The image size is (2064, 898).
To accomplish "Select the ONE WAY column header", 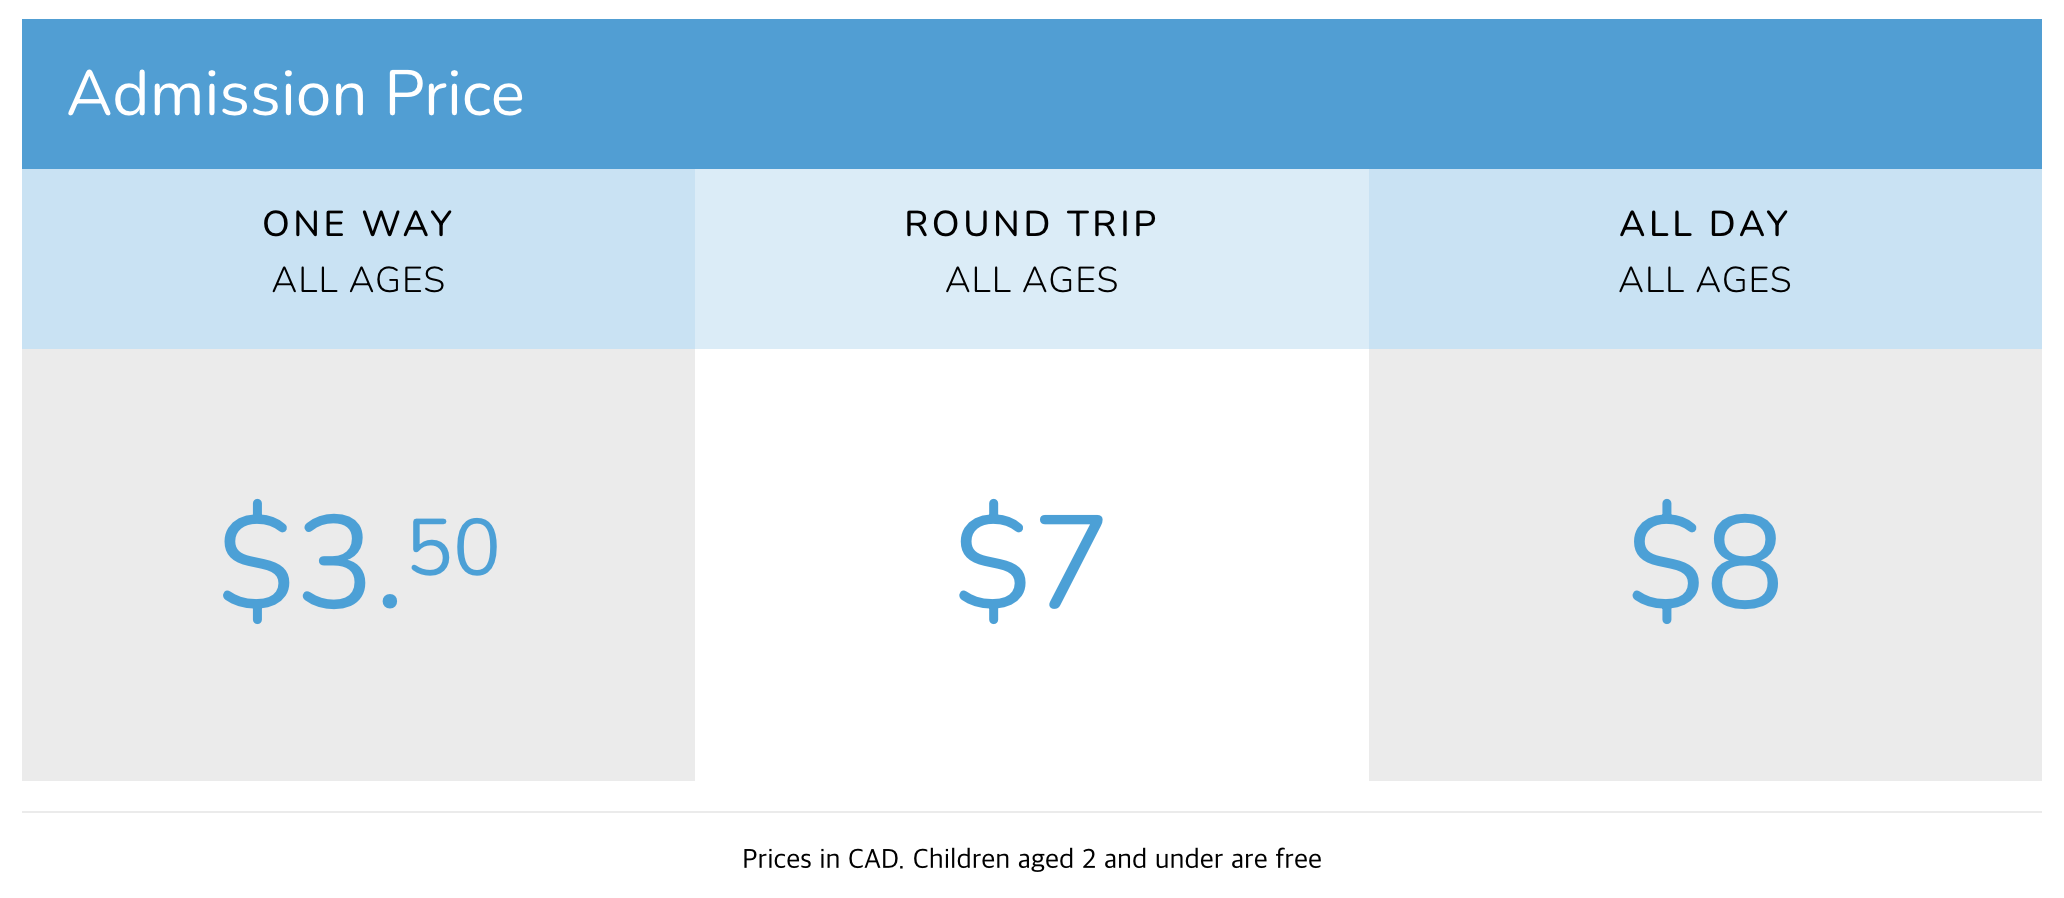I will (x=358, y=224).
